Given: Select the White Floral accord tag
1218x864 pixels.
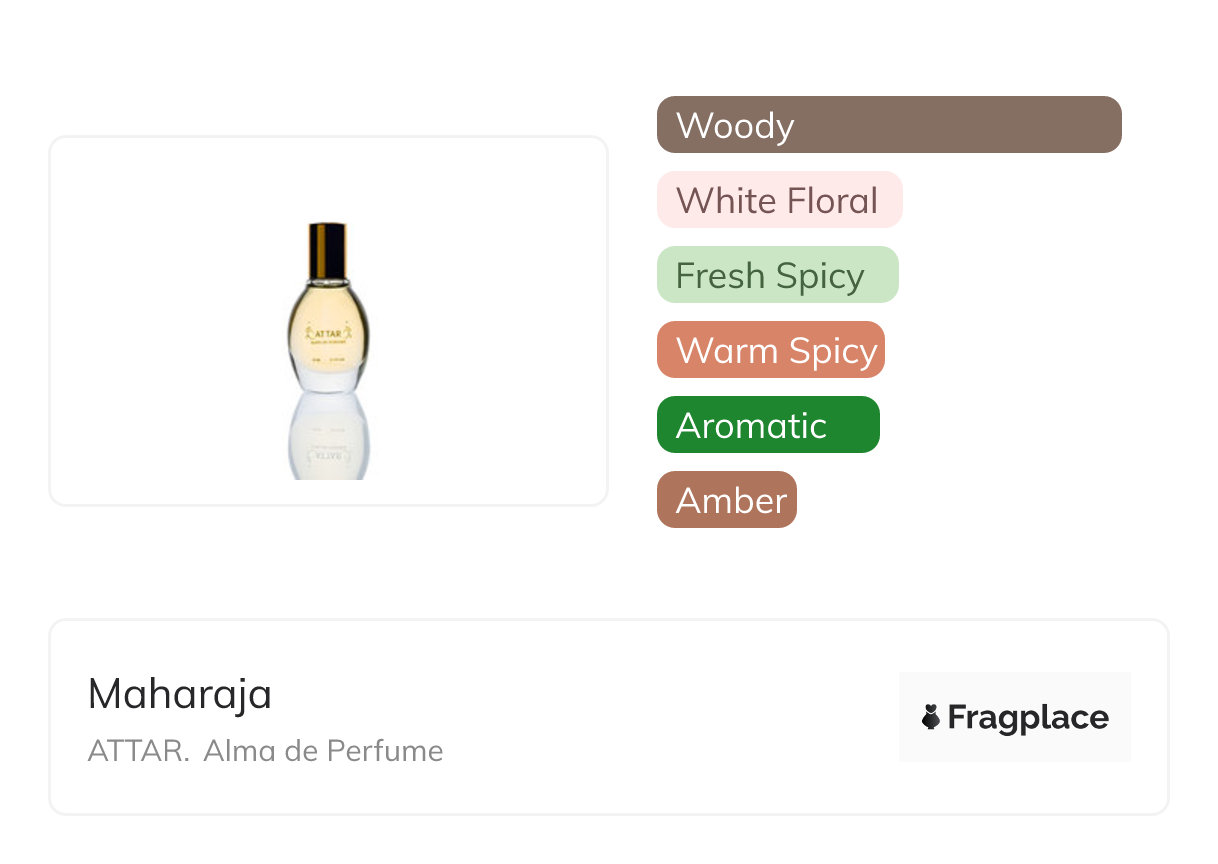Looking at the screenshot, I should pos(779,200).
